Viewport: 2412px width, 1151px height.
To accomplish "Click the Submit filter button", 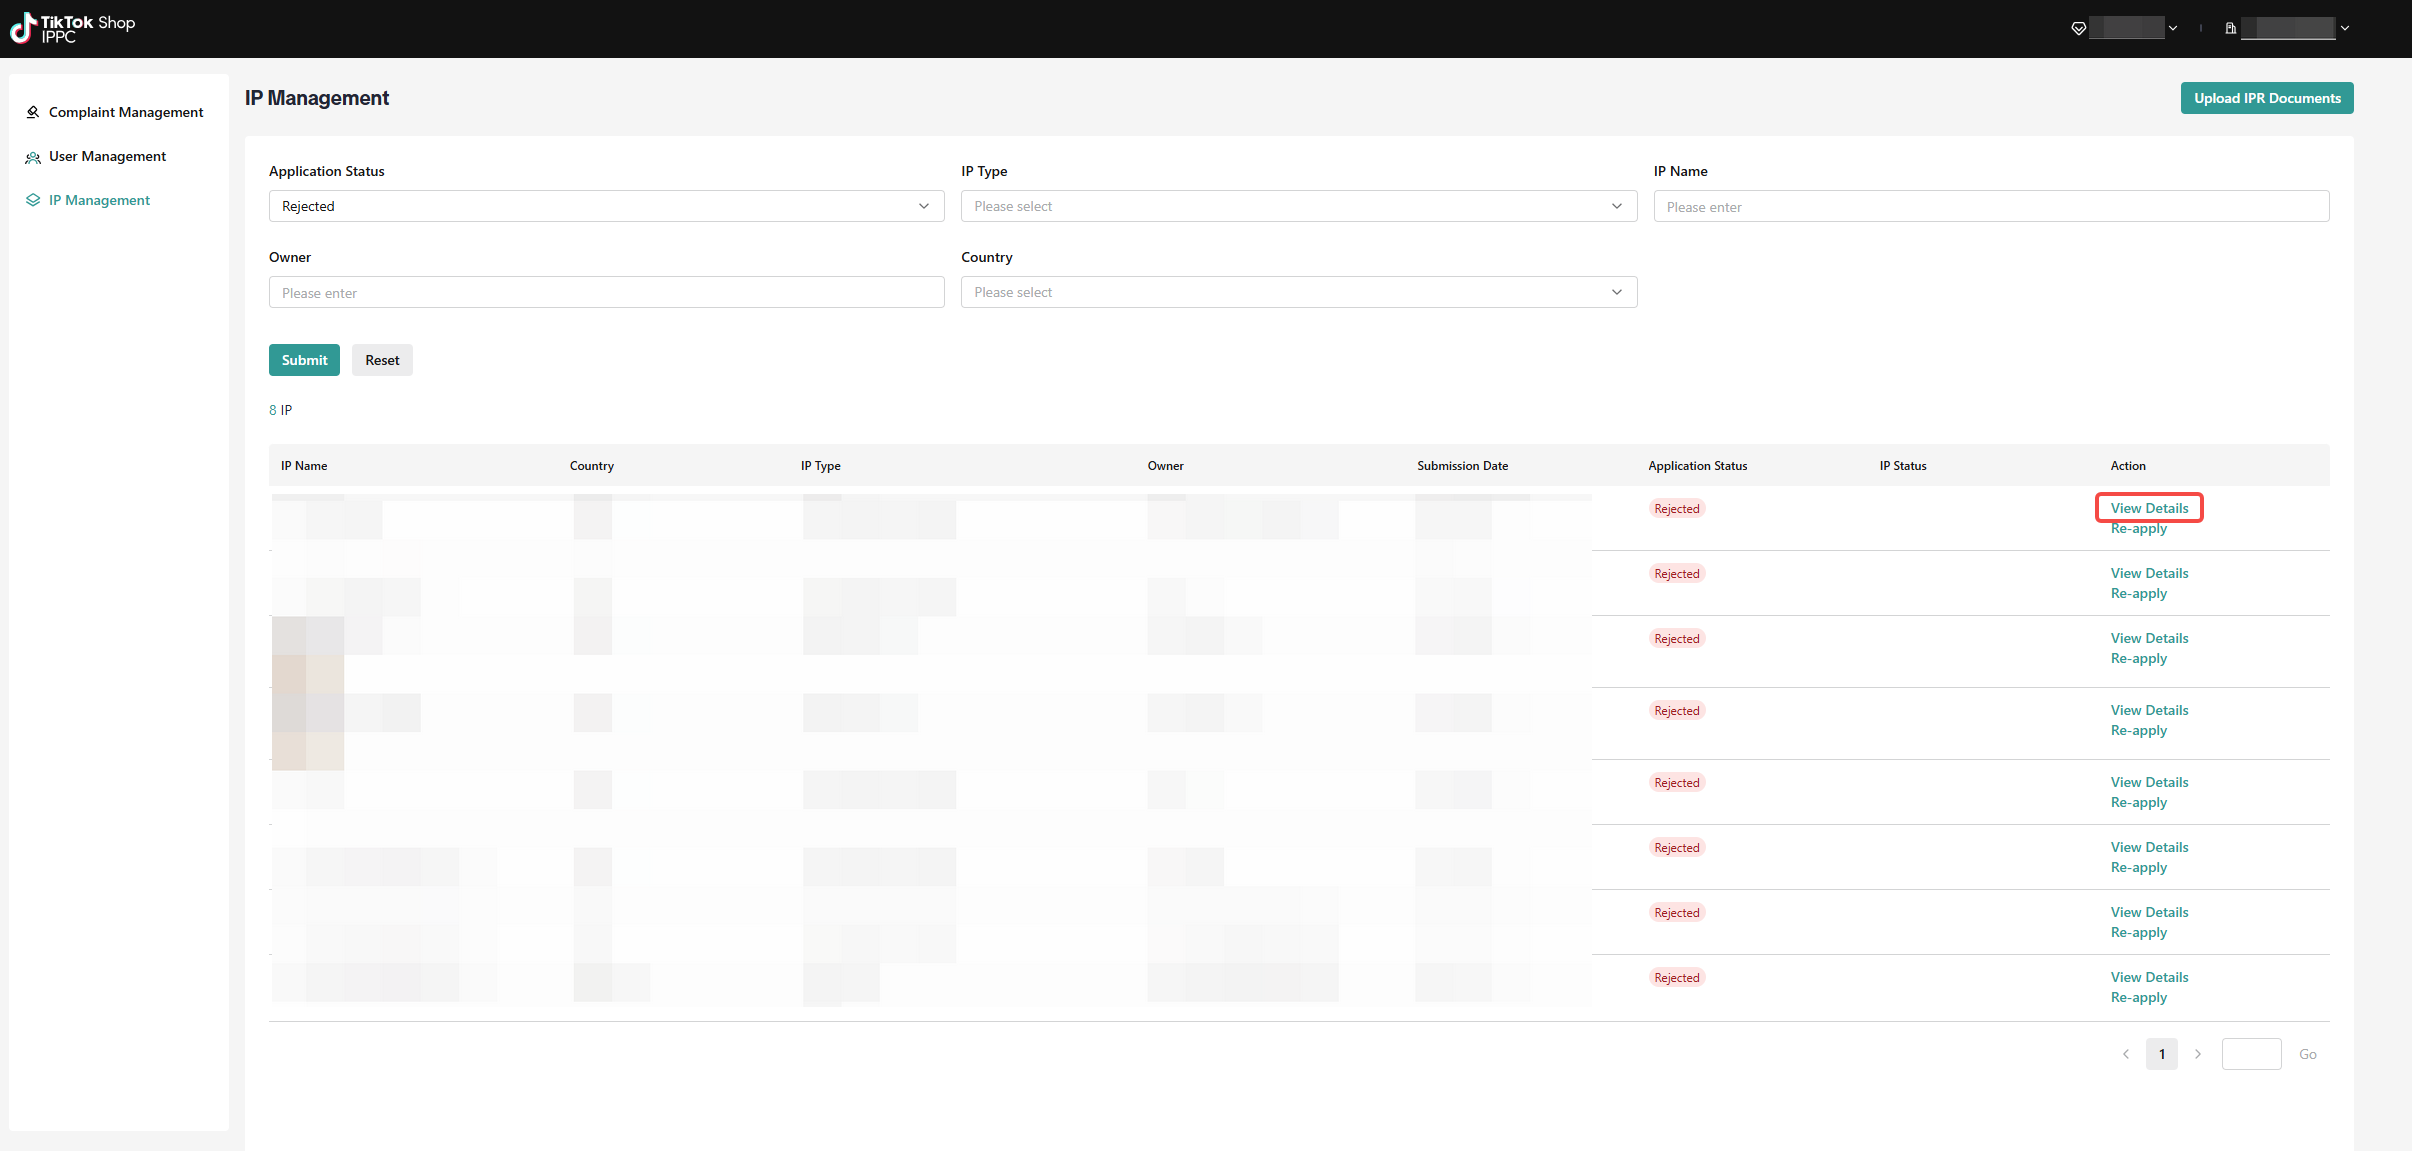I will click(304, 360).
